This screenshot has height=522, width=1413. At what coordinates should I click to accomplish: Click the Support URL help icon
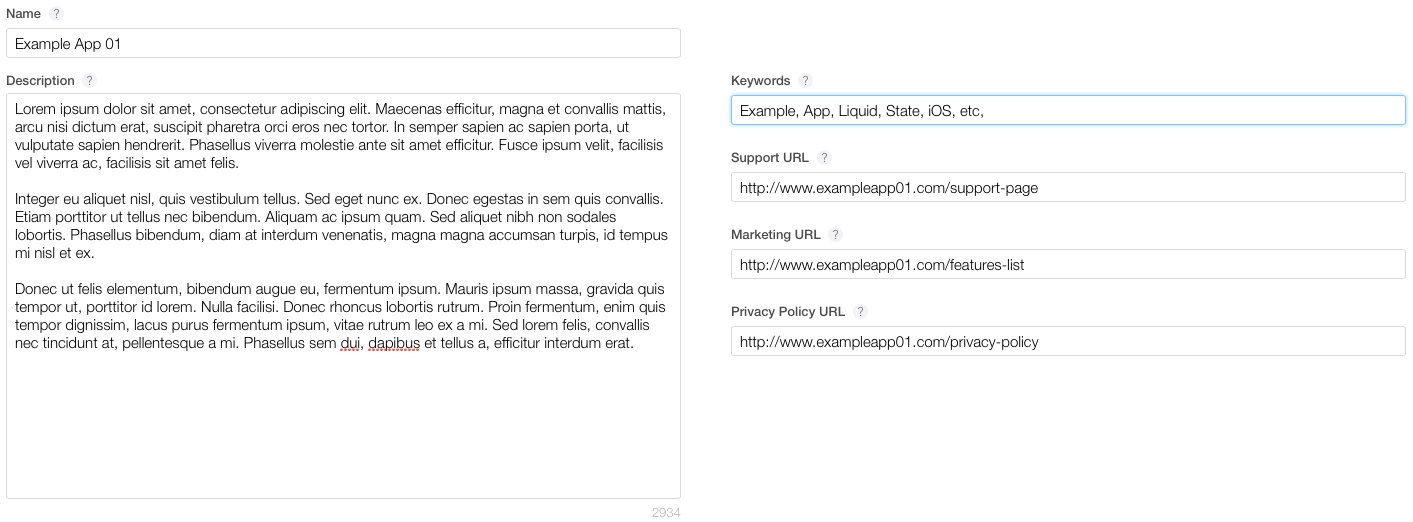pyautogui.click(x=824, y=158)
